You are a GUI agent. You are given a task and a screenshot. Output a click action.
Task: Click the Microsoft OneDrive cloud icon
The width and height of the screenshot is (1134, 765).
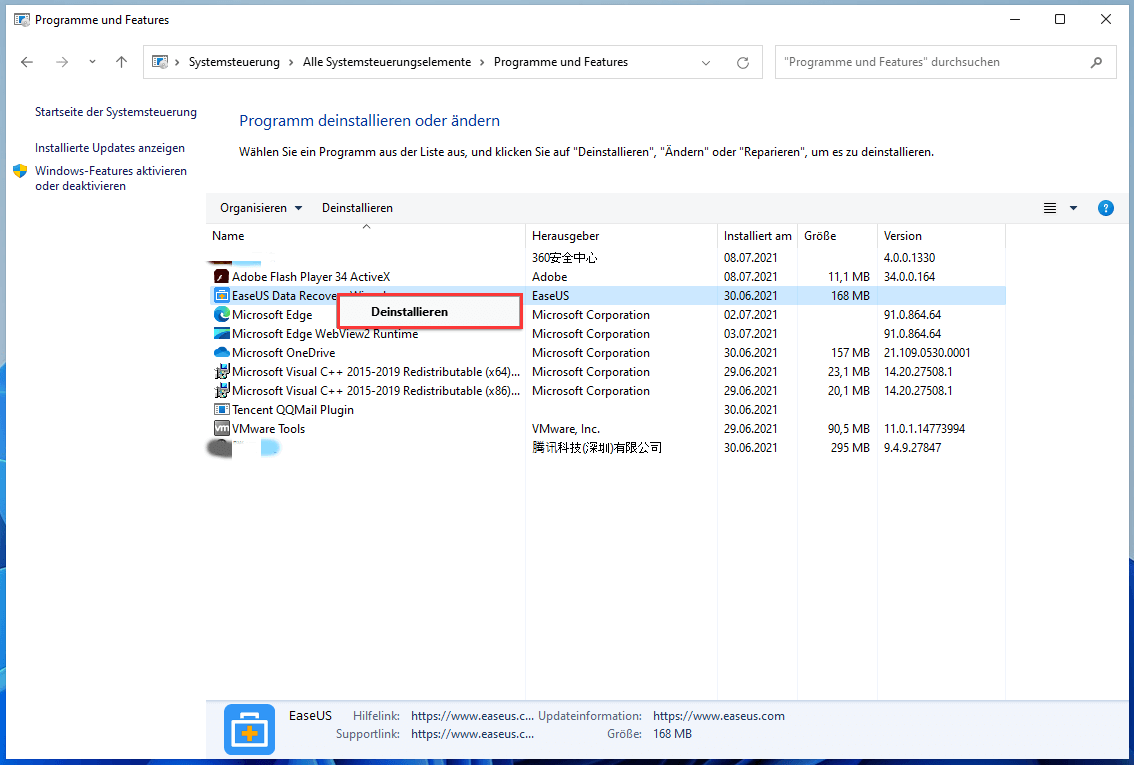(x=222, y=352)
